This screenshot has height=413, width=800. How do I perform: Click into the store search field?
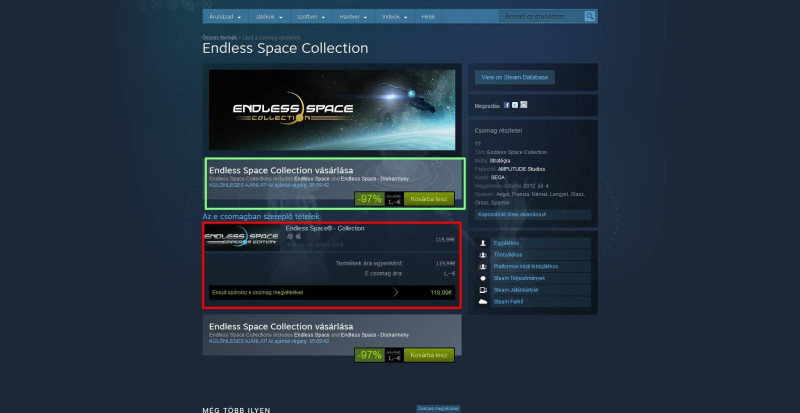[542, 16]
